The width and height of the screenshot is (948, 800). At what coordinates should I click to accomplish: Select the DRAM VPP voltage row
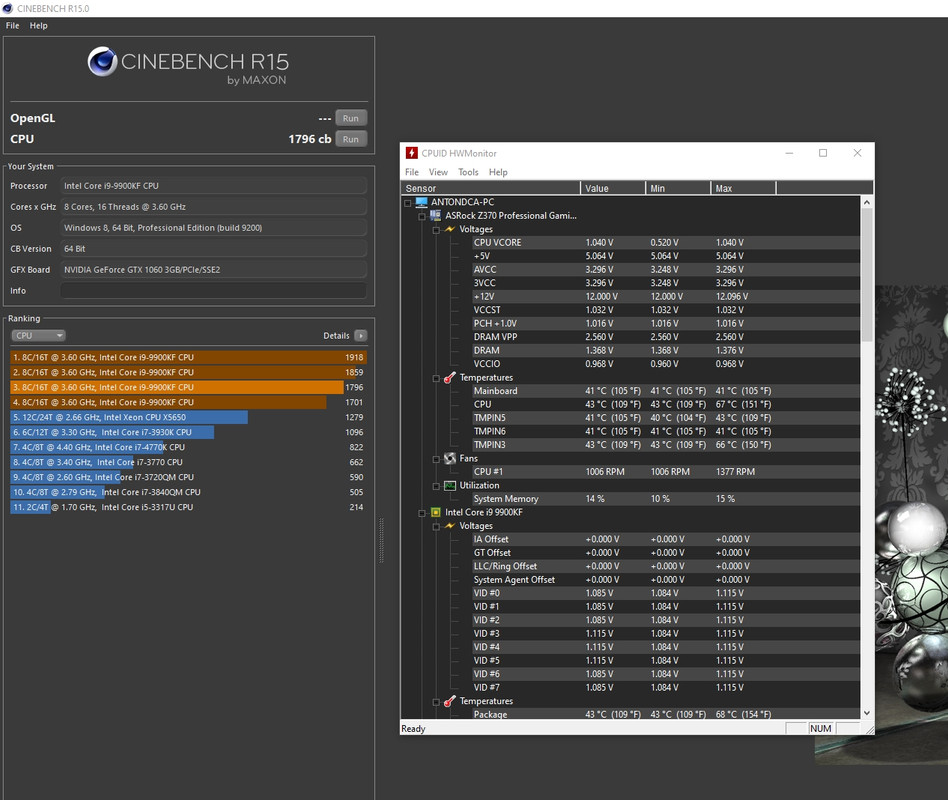click(x=665, y=337)
